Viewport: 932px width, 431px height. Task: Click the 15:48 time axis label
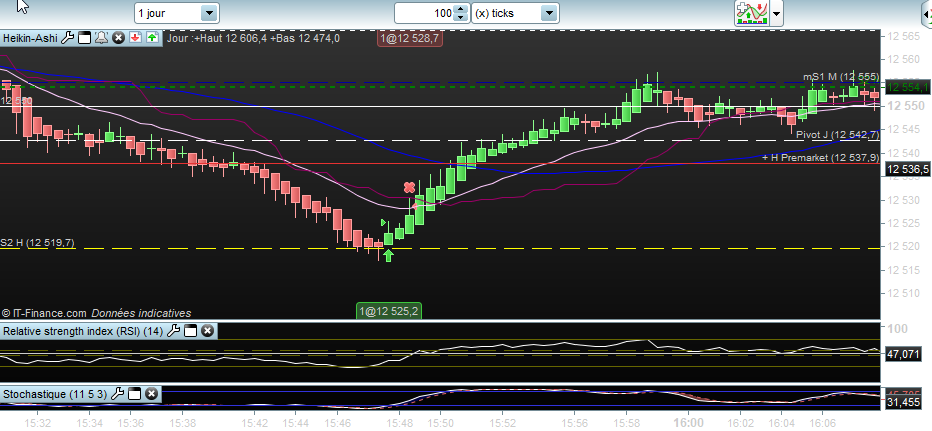[399, 421]
